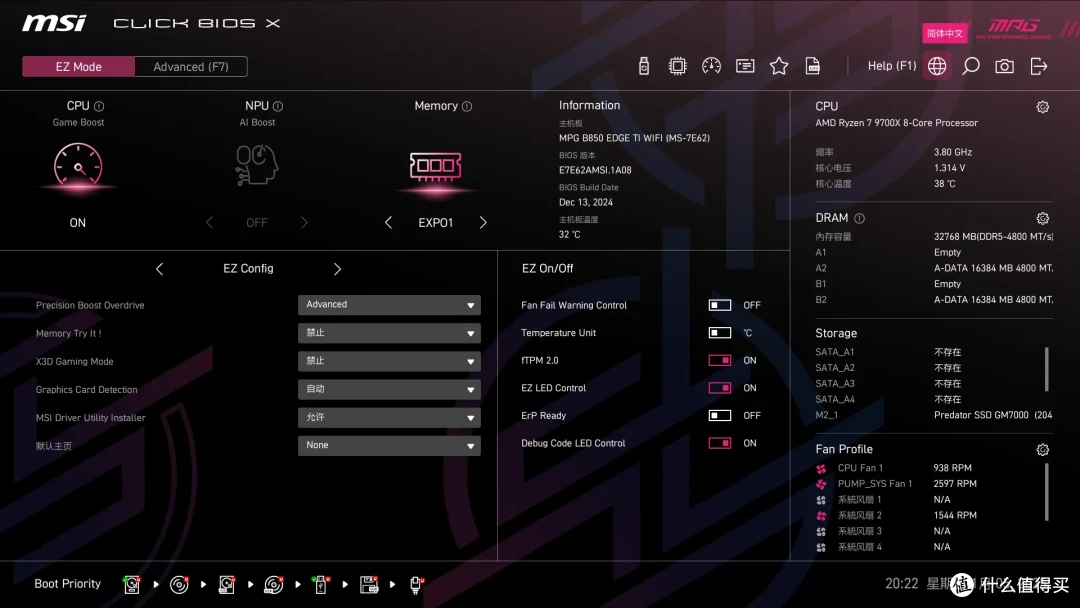Screen dimensions: 1080x608
Task: Select the network cable boot icon
Action: 416,585
